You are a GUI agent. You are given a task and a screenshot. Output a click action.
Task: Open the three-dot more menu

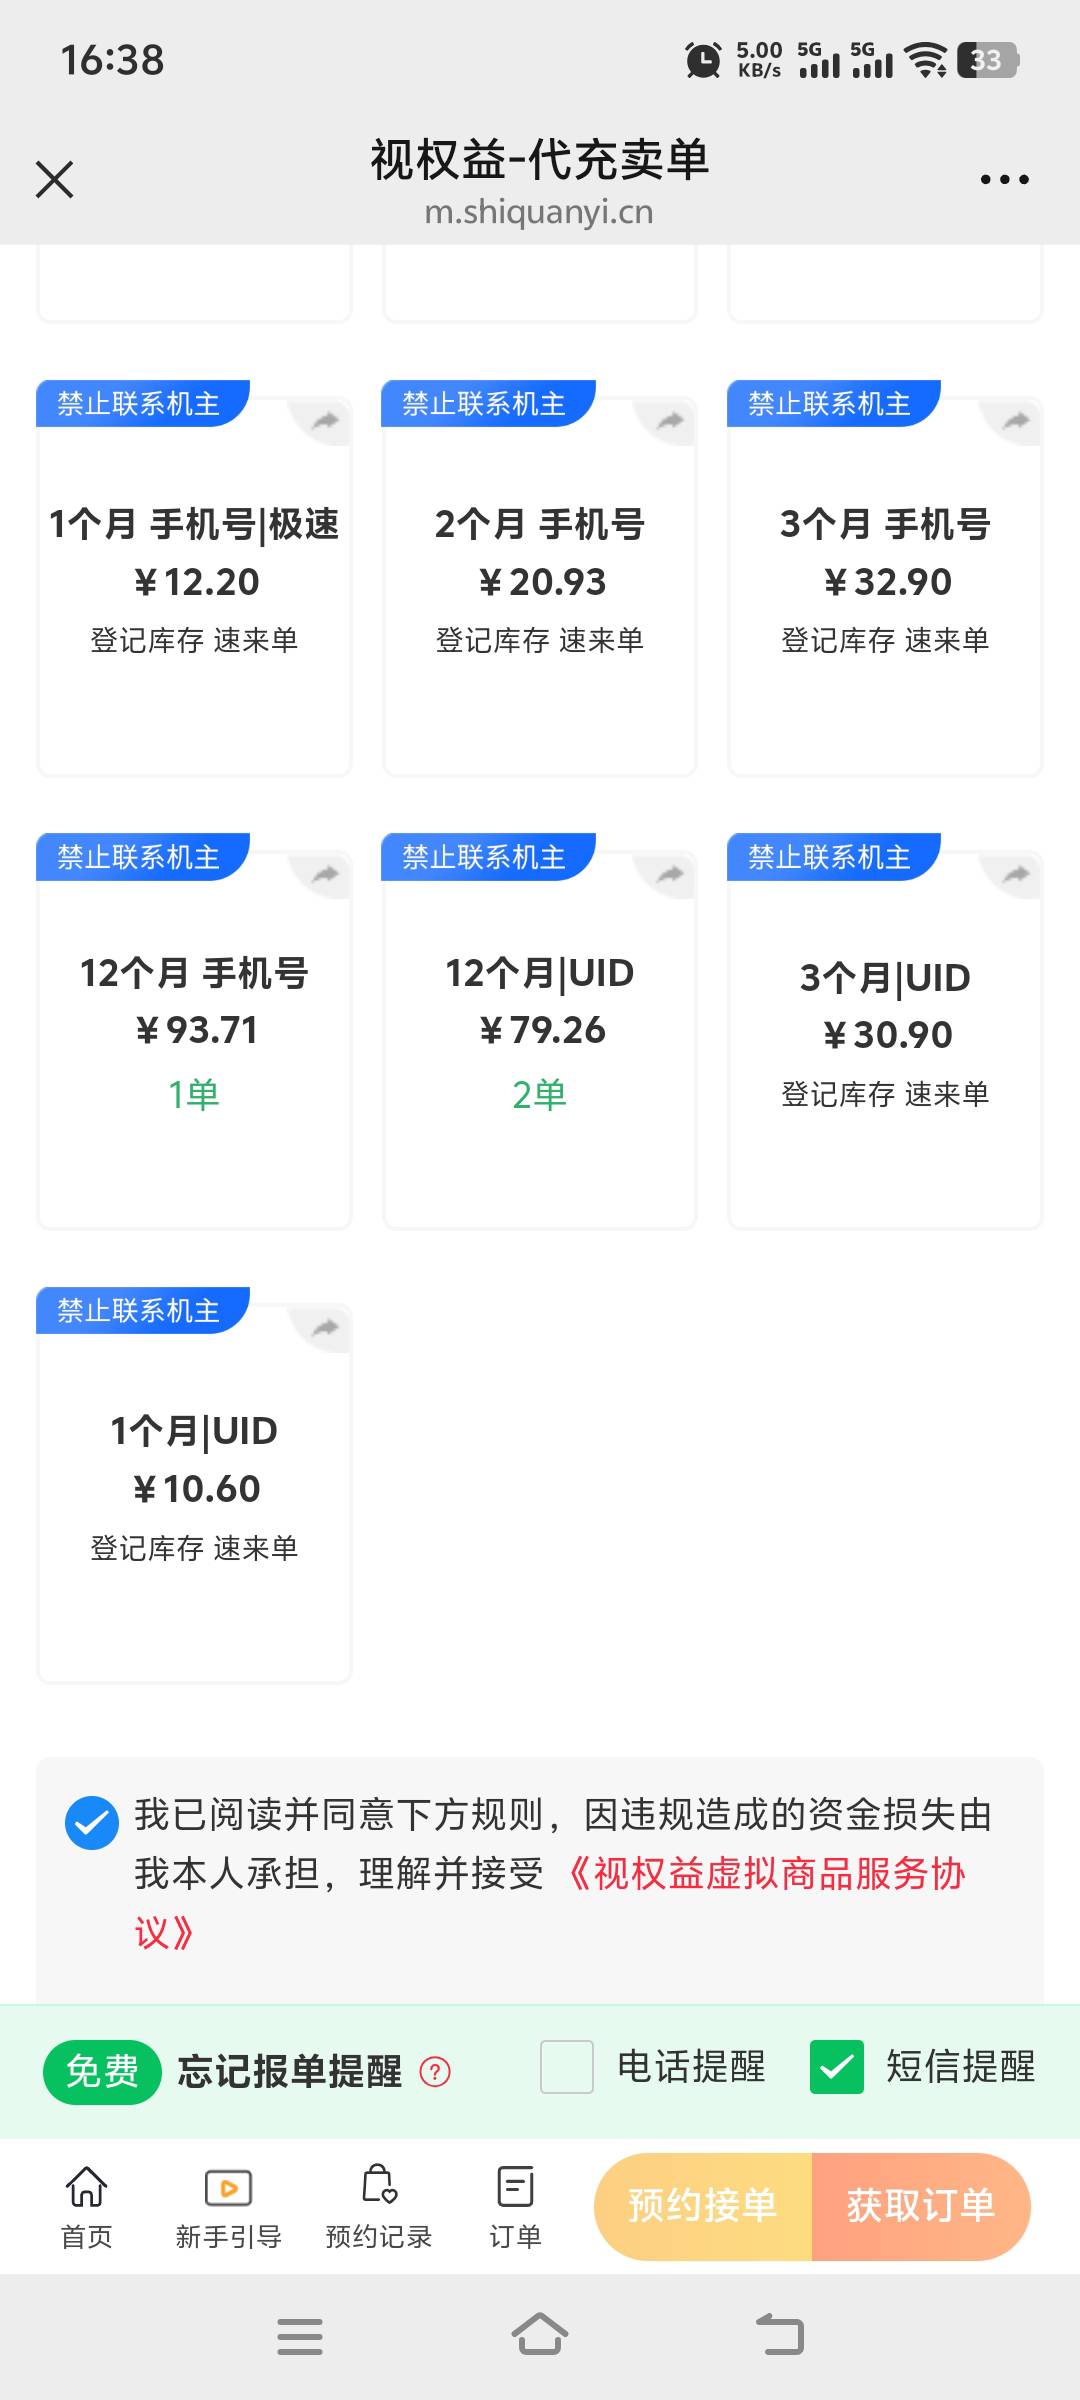(x=1004, y=180)
